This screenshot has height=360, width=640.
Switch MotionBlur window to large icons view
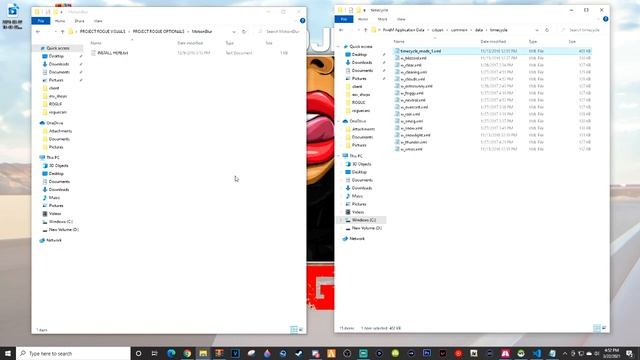301,329
